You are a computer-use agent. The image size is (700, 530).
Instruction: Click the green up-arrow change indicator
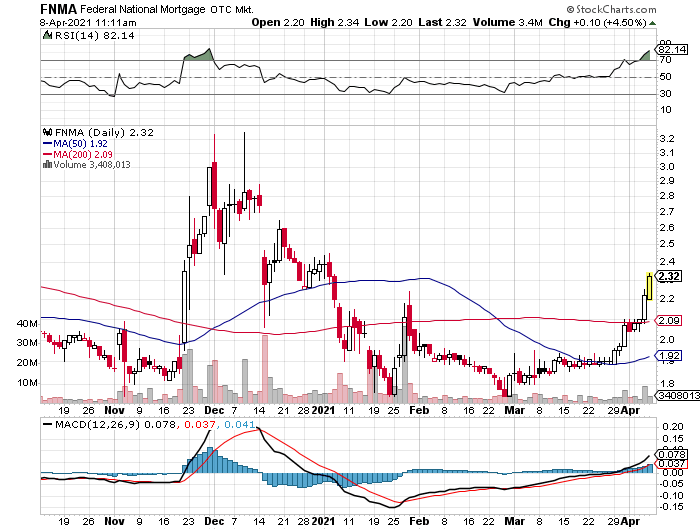click(652, 23)
